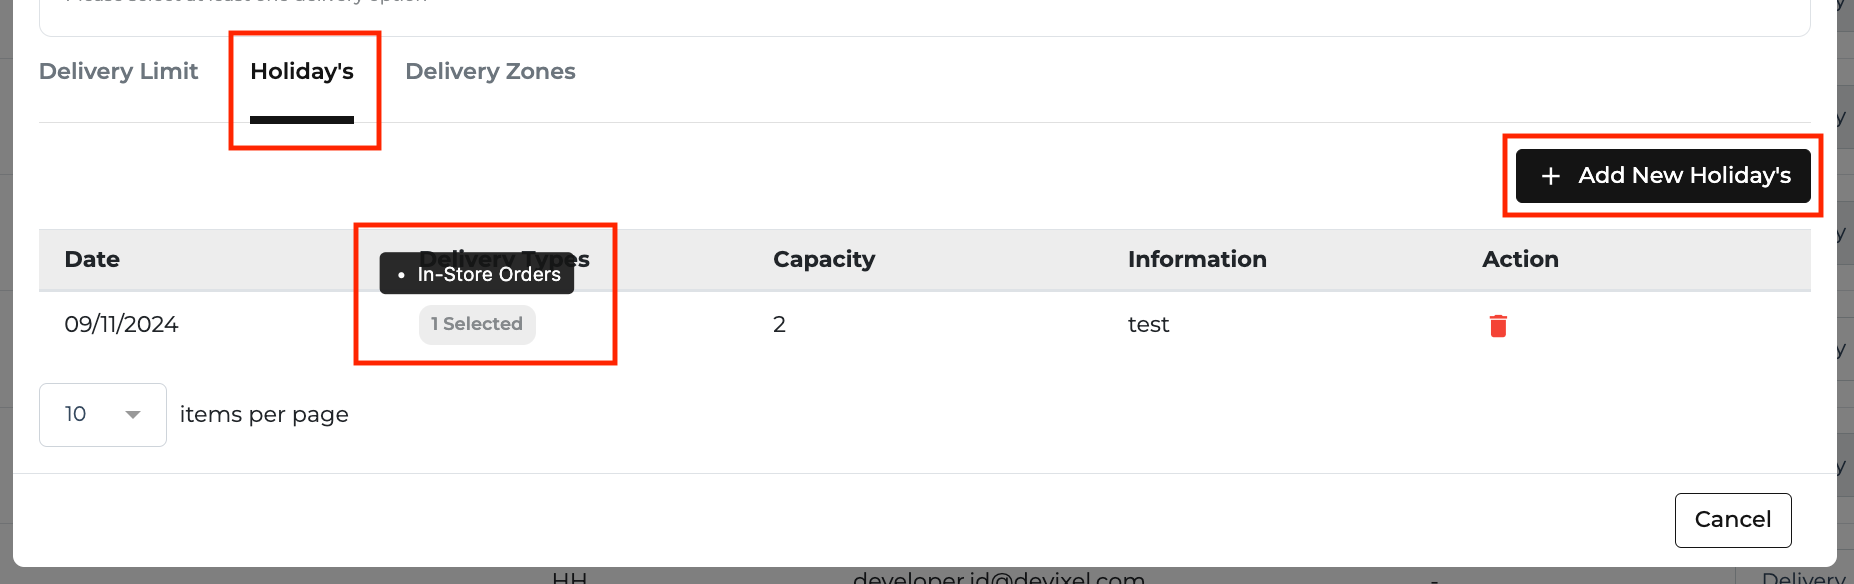Click the Date column header
Image resolution: width=1854 pixels, height=584 pixels.
92,259
